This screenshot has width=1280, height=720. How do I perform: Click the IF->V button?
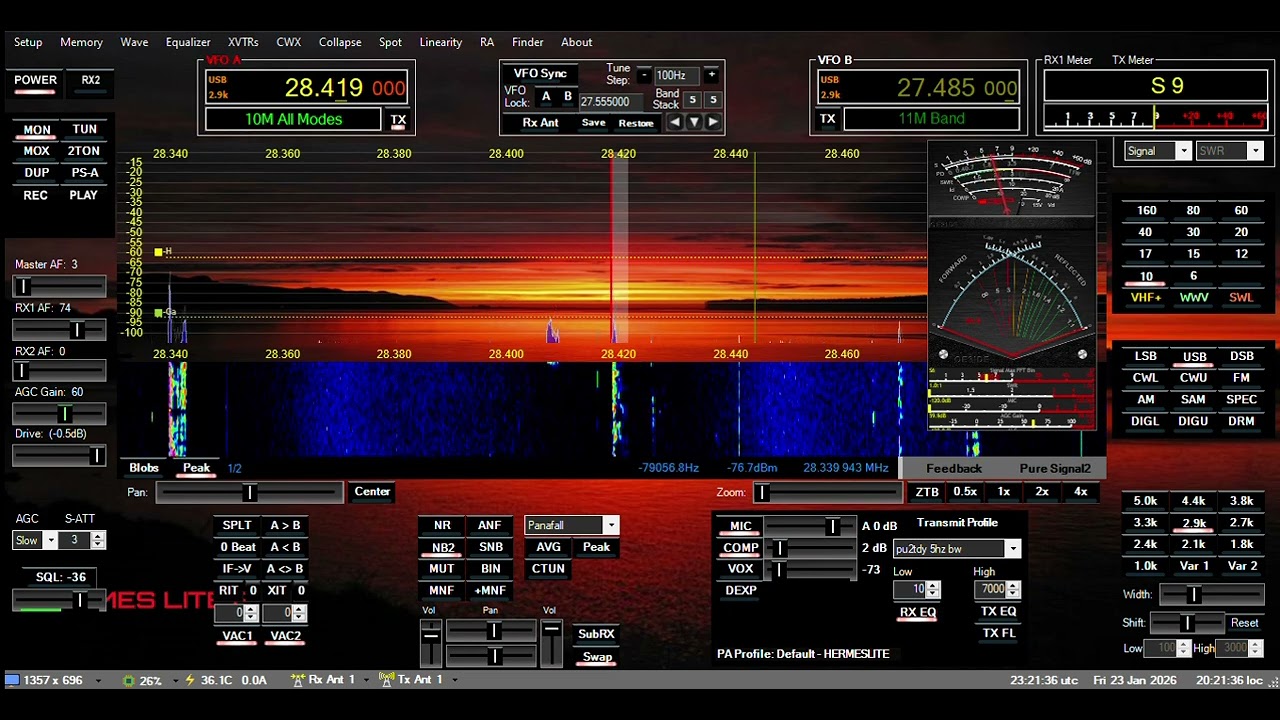click(x=237, y=569)
